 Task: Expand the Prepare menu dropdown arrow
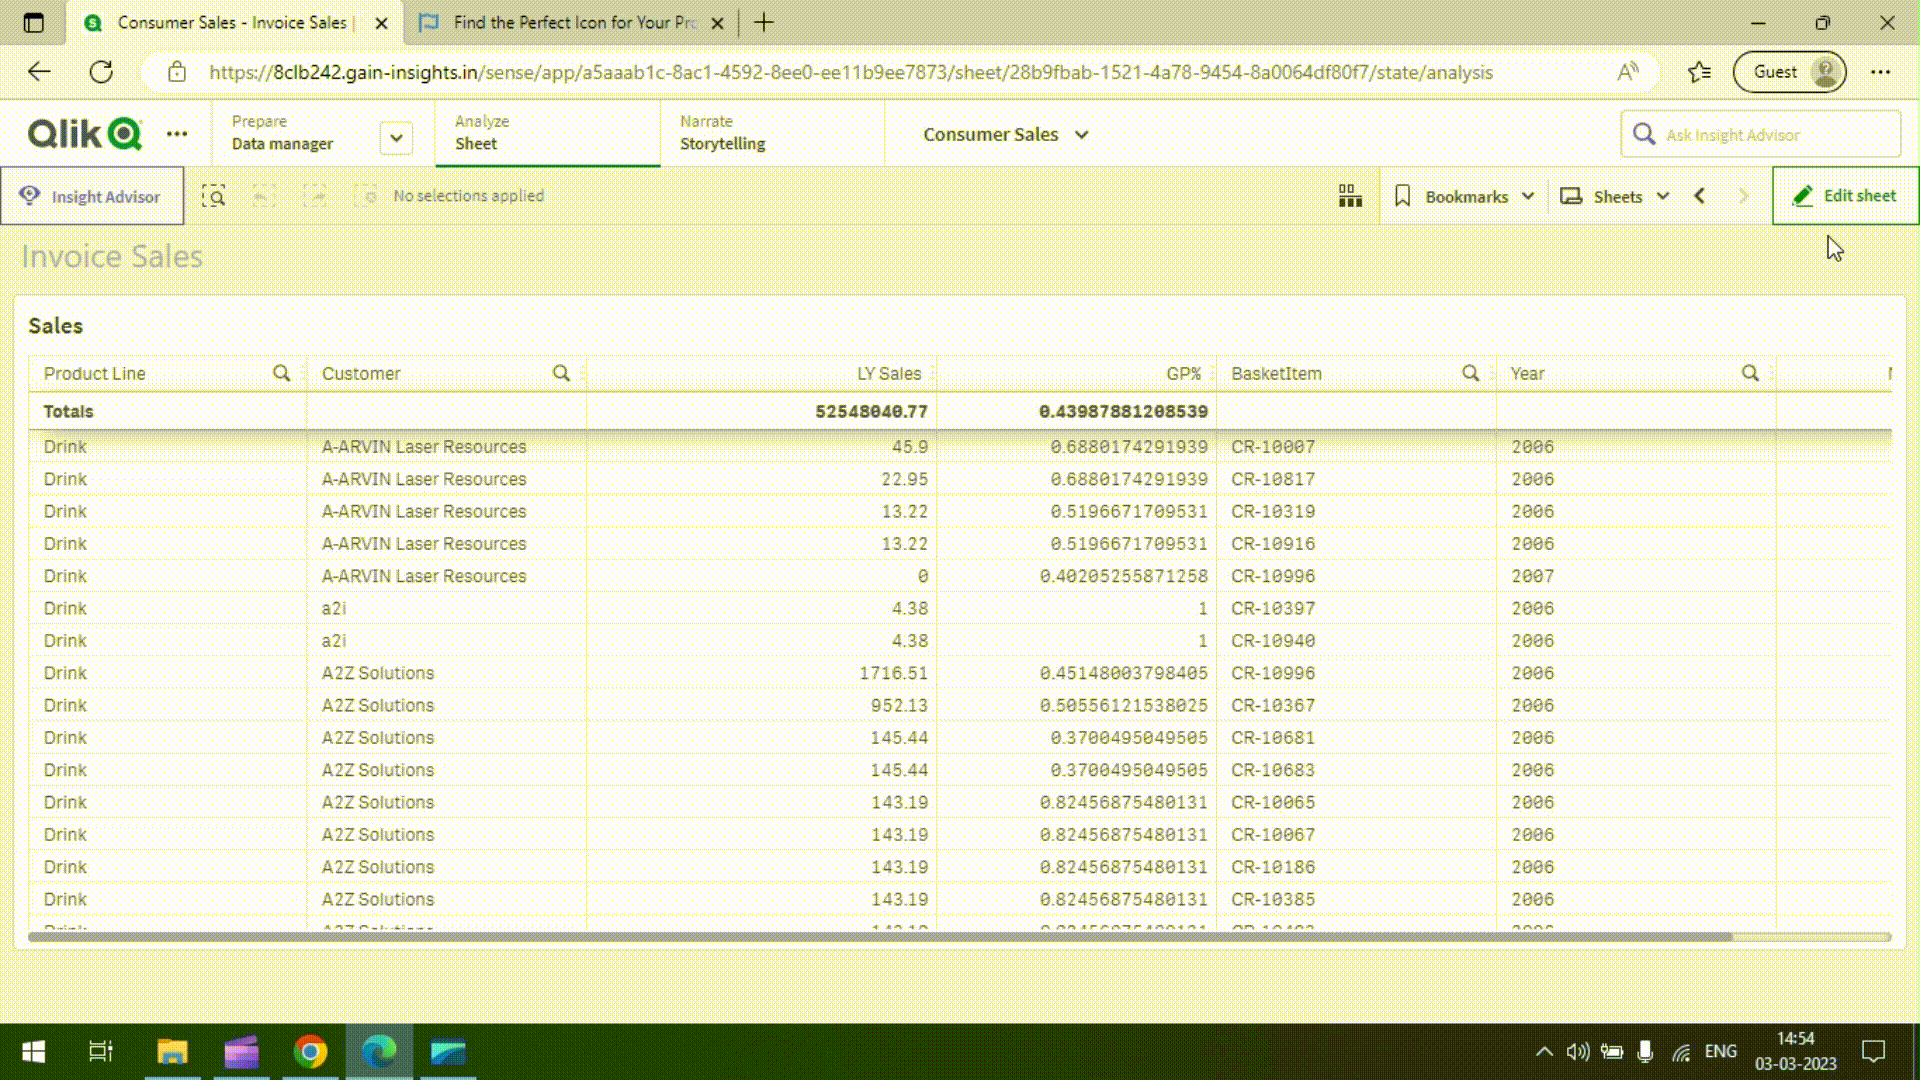click(x=396, y=138)
